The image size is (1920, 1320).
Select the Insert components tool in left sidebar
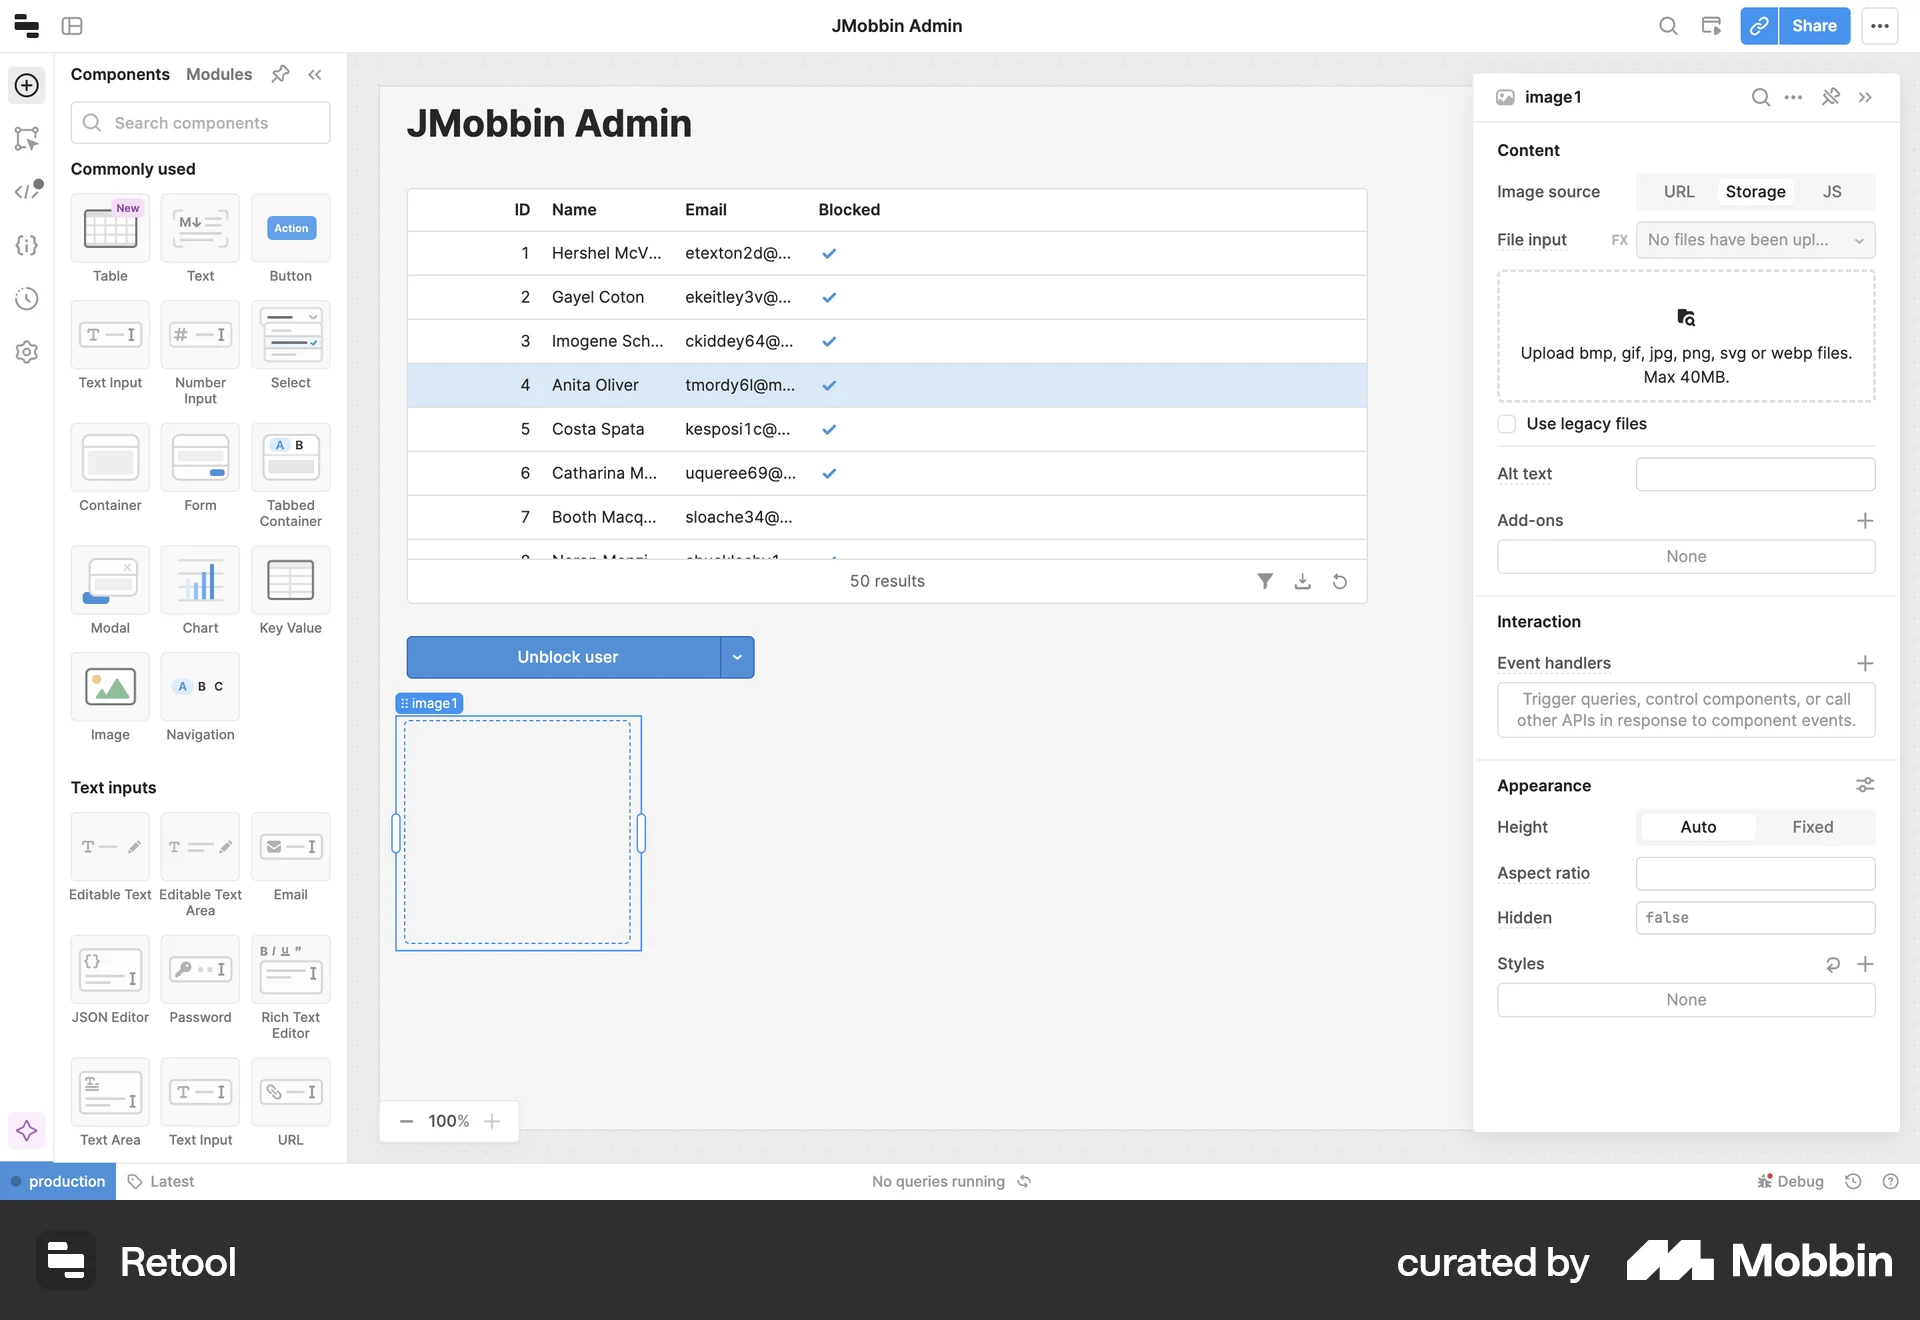tap(26, 85)
